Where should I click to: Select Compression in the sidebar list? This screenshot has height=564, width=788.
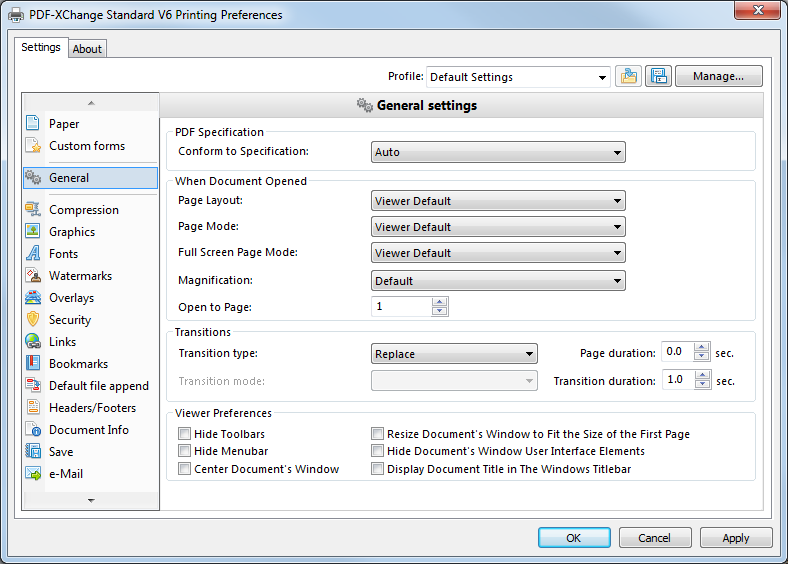pos(84,210)
